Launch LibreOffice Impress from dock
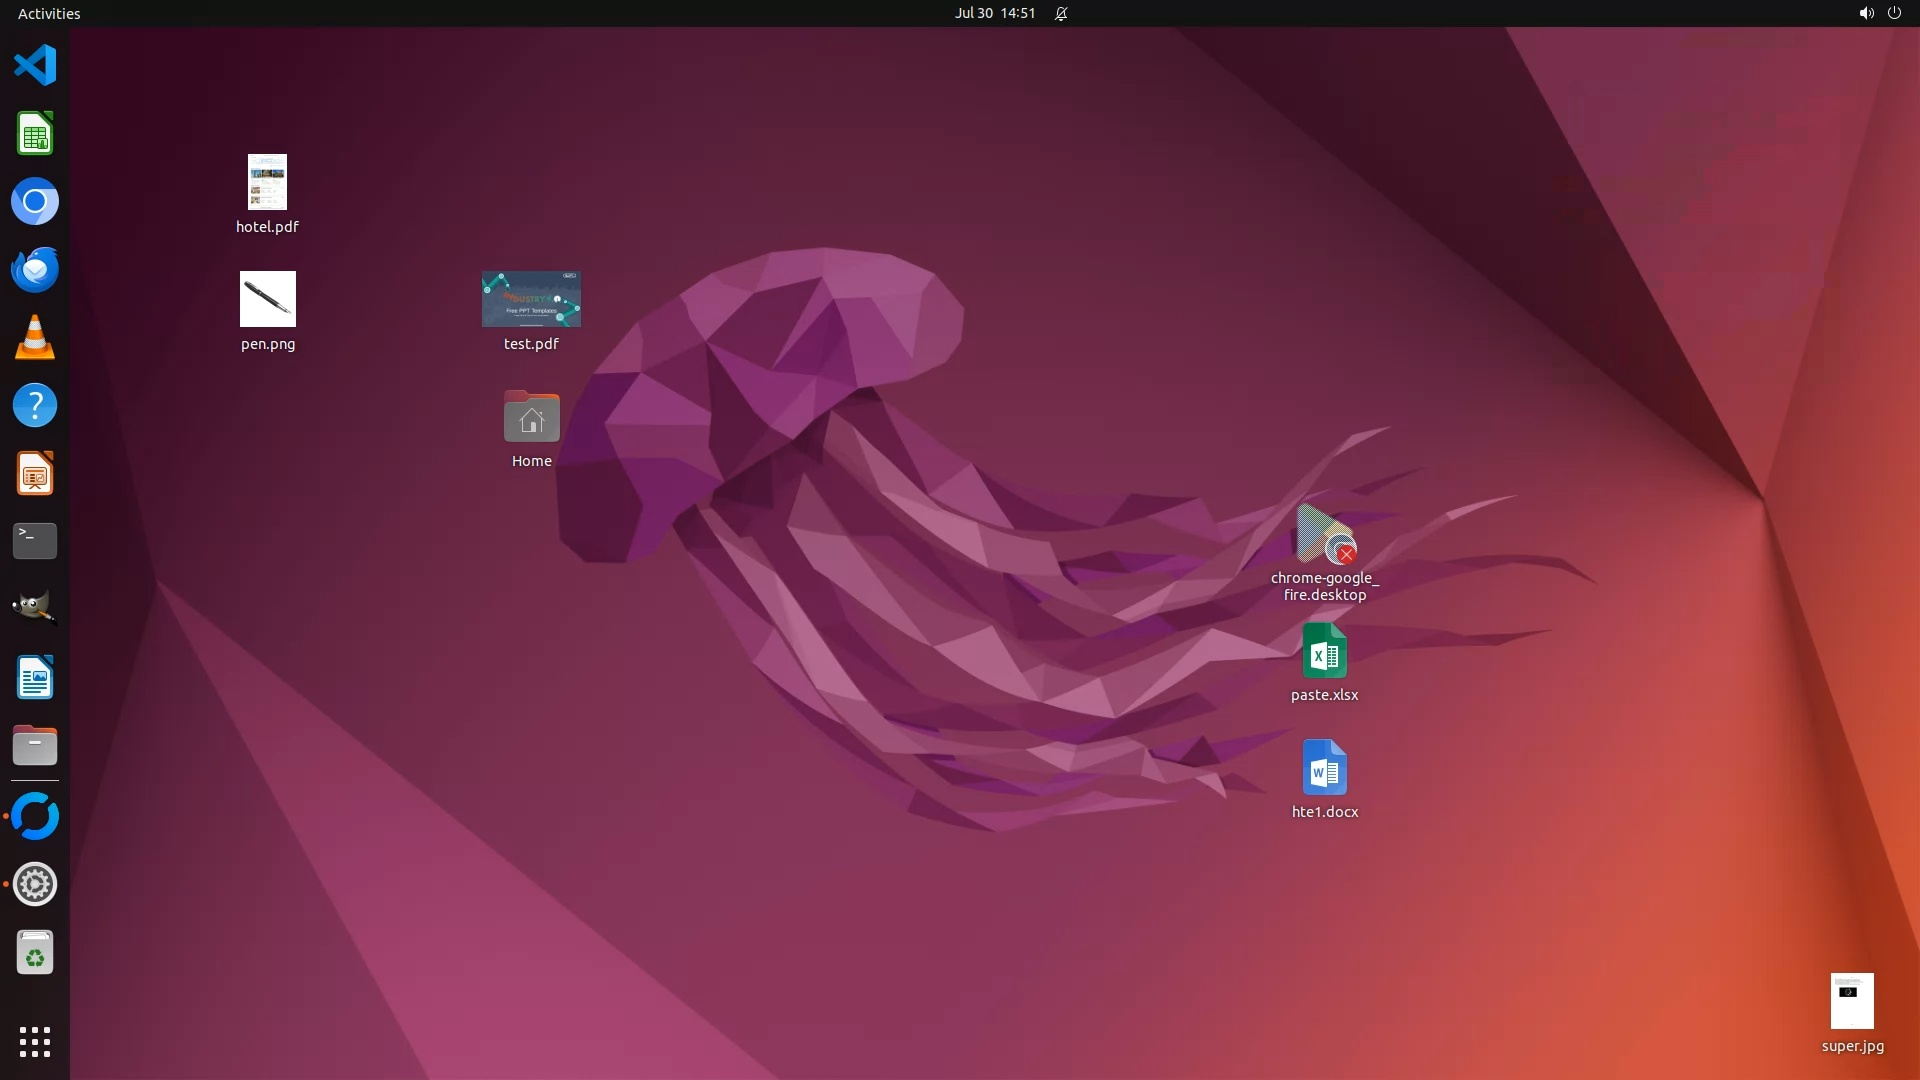This screenshot has height=1080, width=1920. (35, 474)
